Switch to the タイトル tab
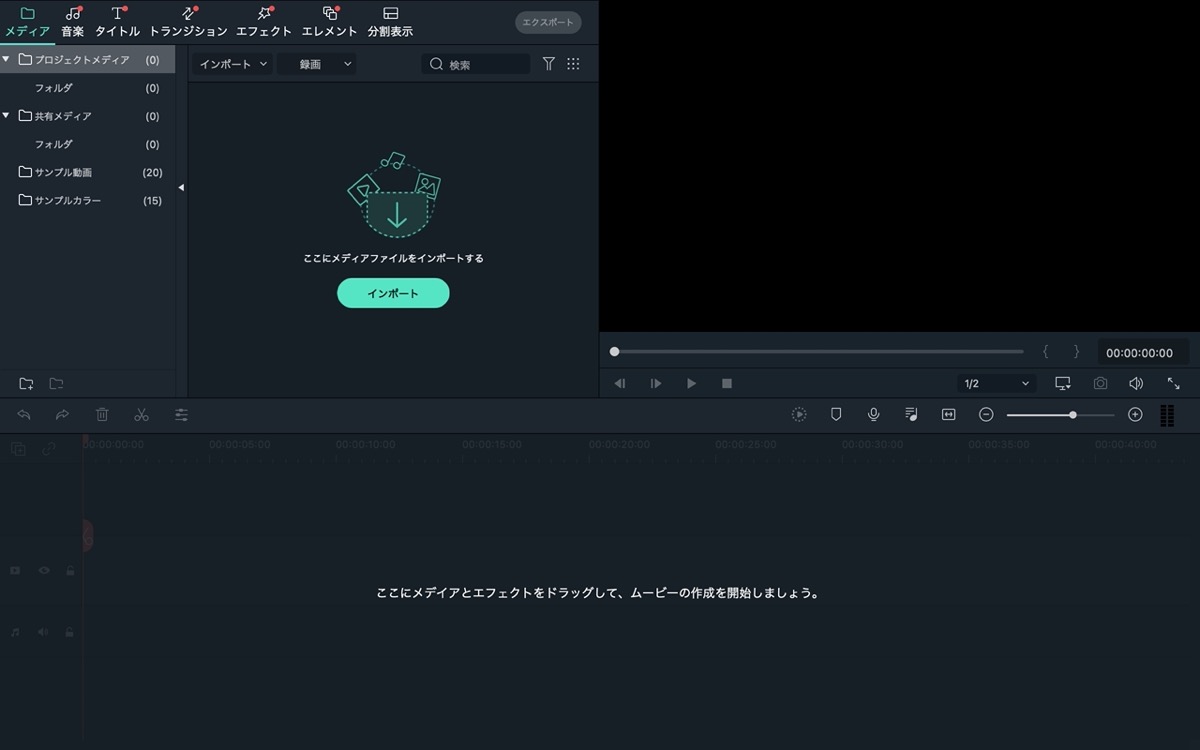The image size is (1200, 750). click(x=118, y=22)
